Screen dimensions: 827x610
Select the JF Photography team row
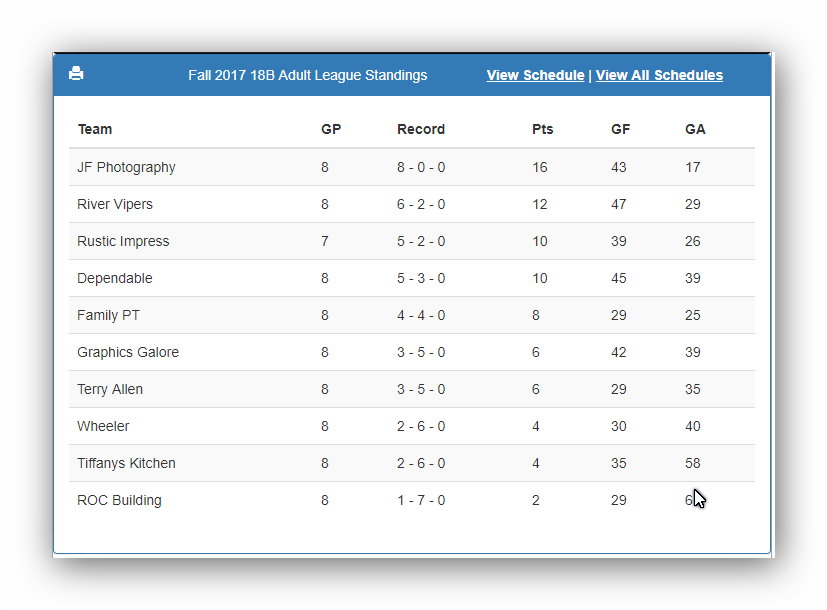412,167
